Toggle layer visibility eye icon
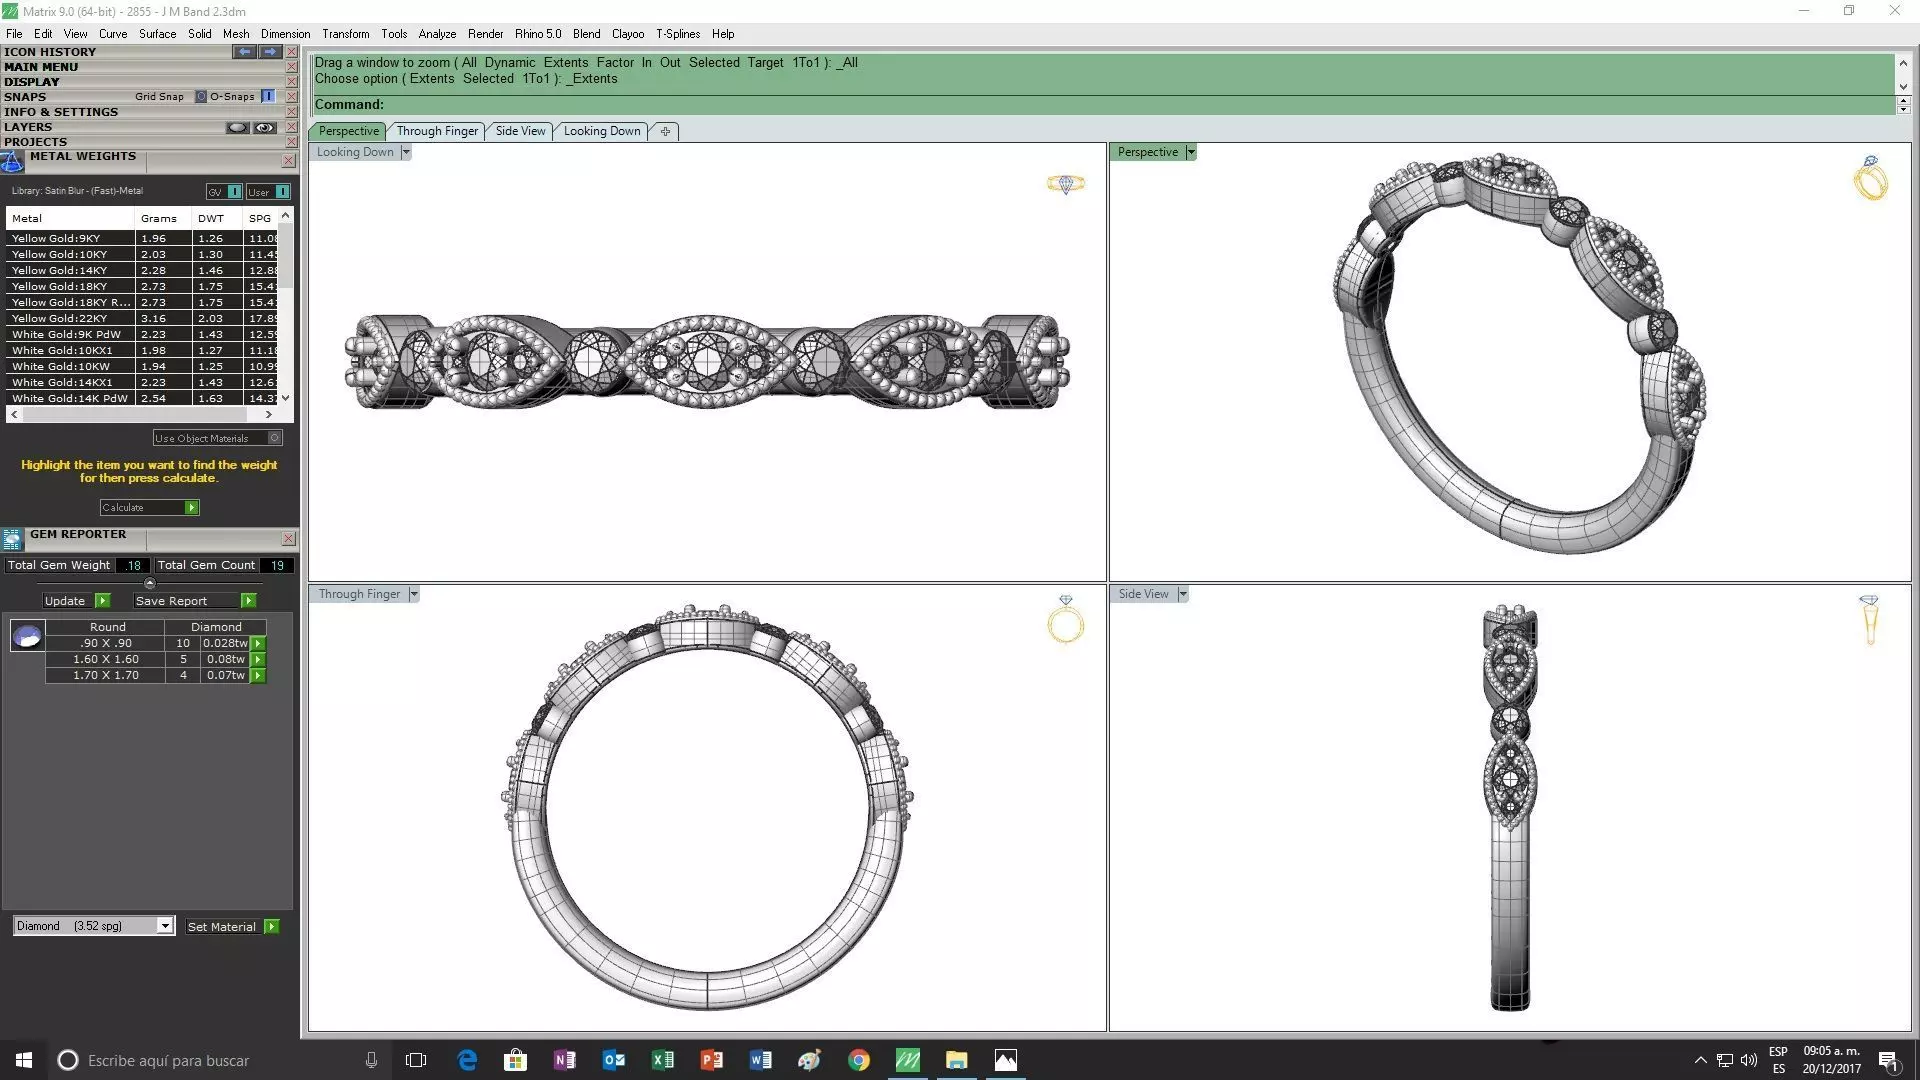Image resolution: width=1920 pixels, height=1080 pixels. click(x=264, y=127)
